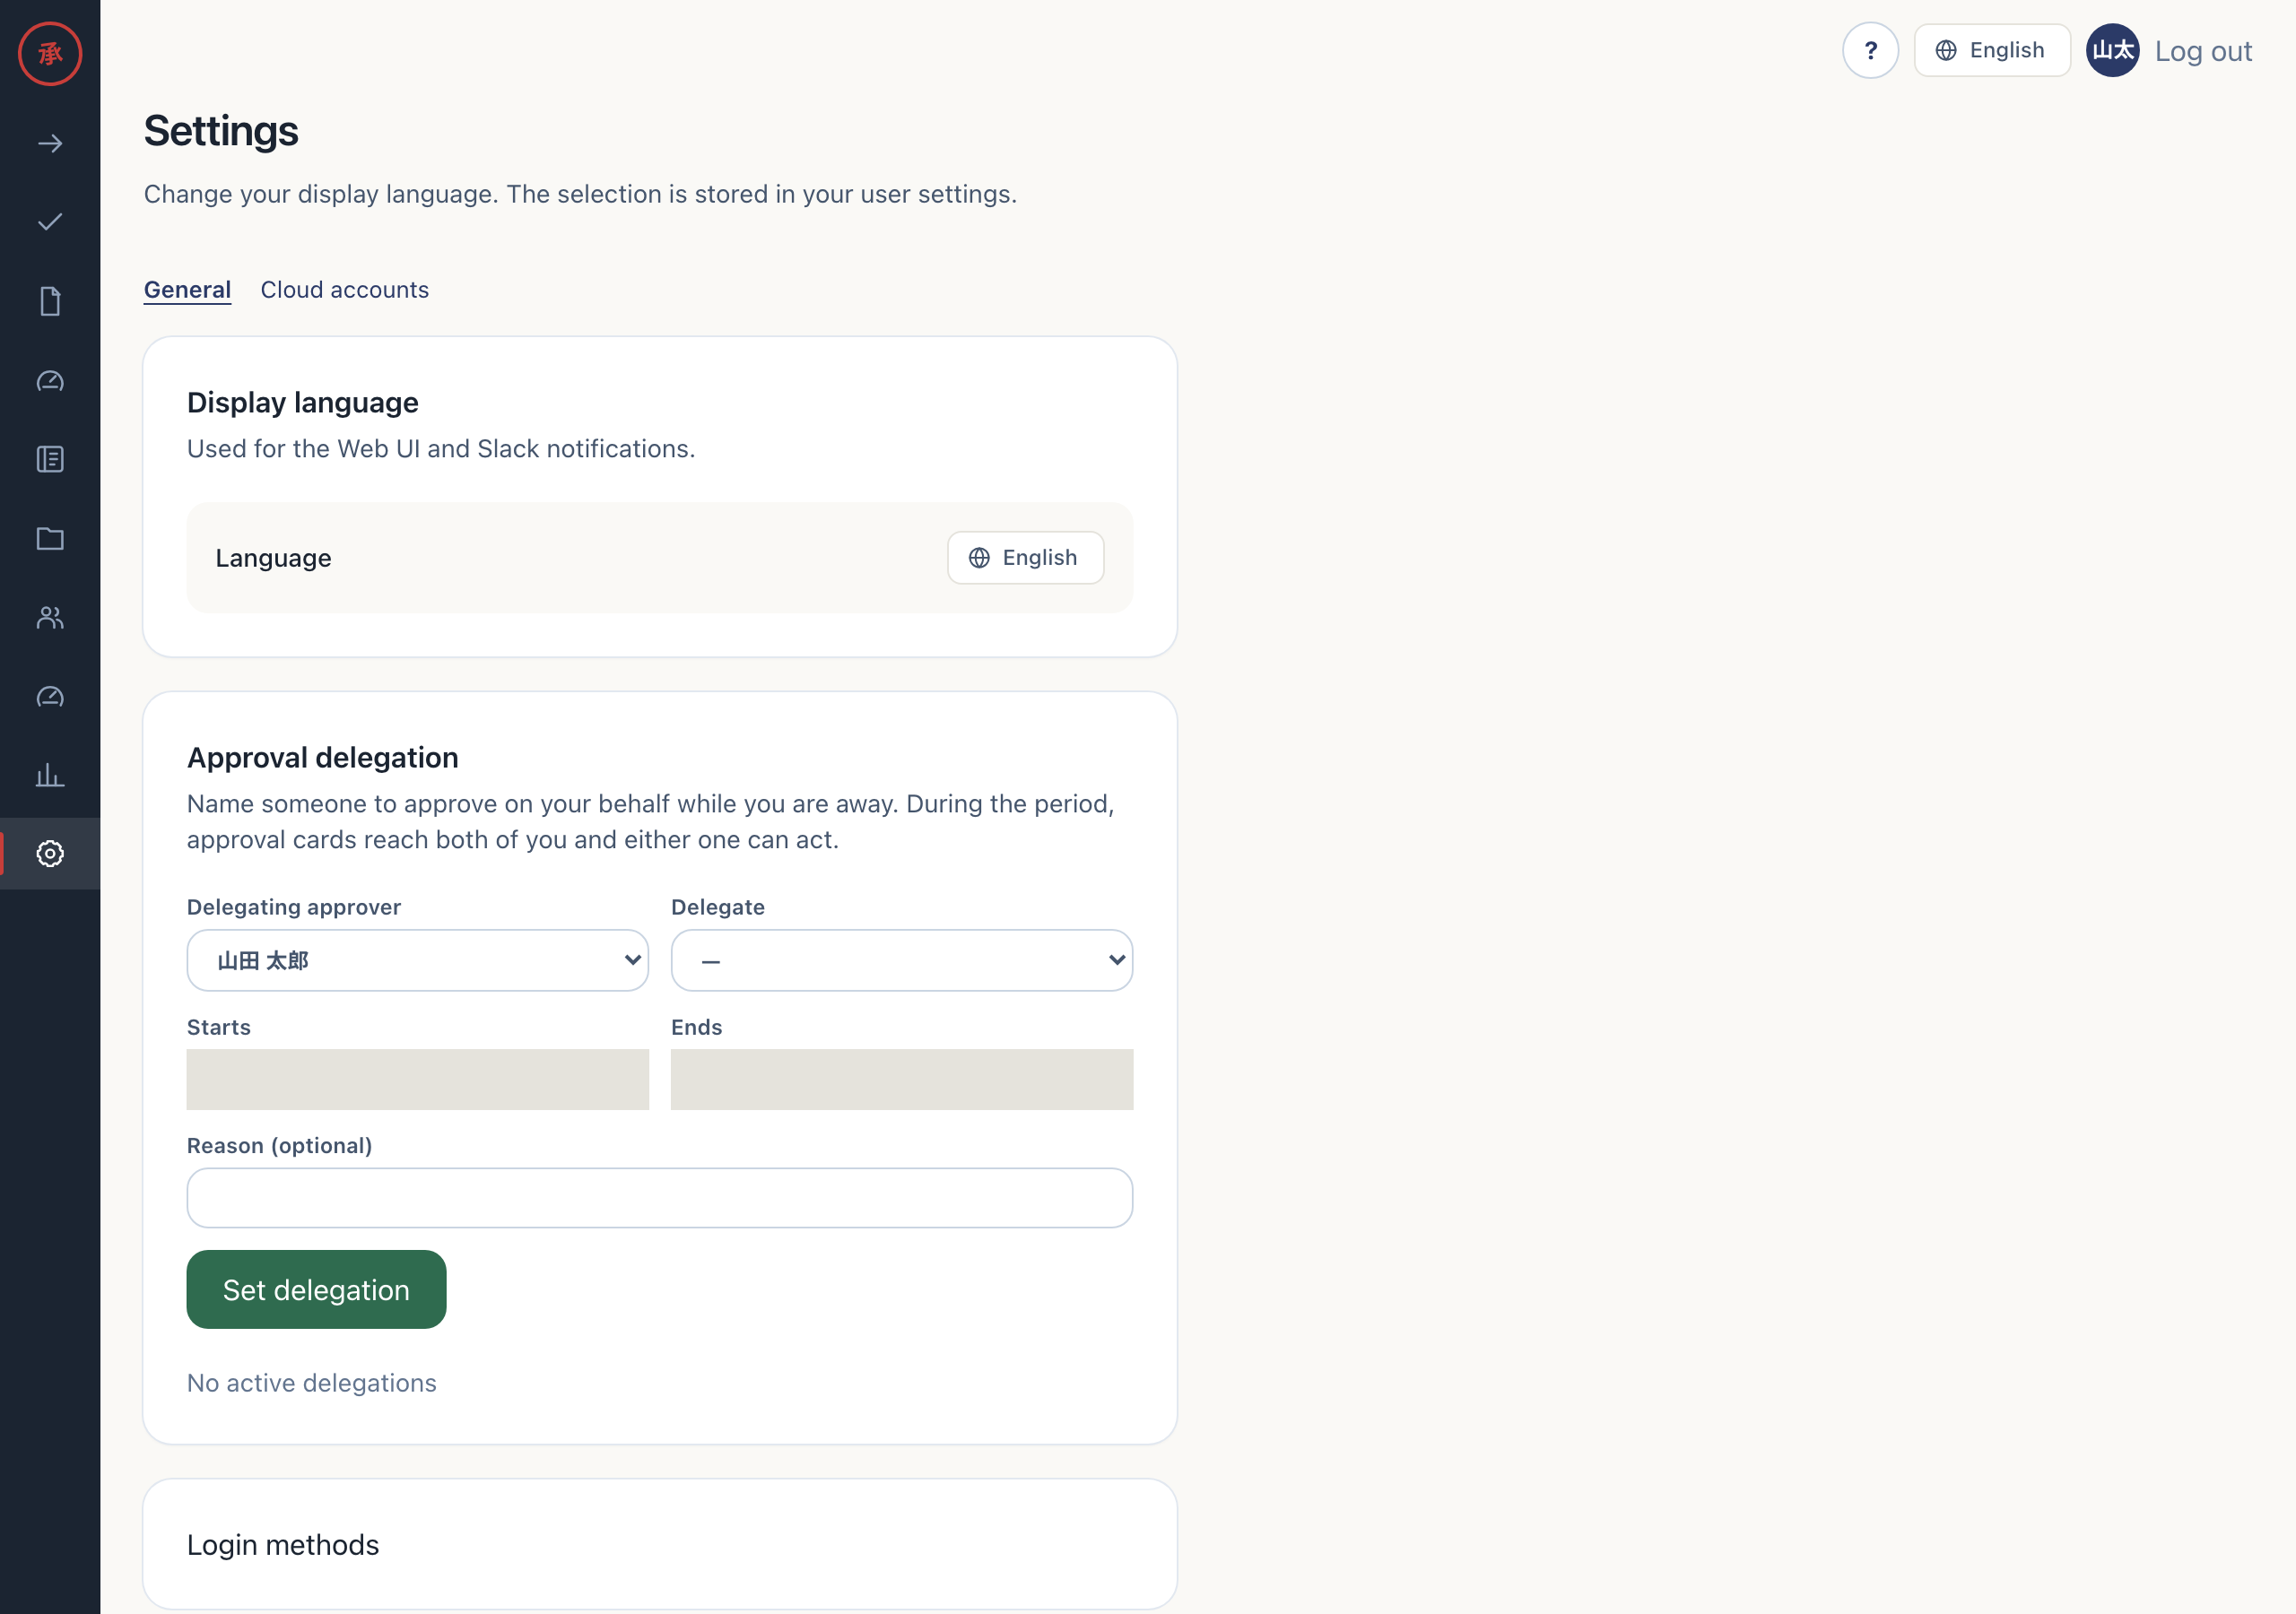Click the red app logo in sidebar

point(50,53)
